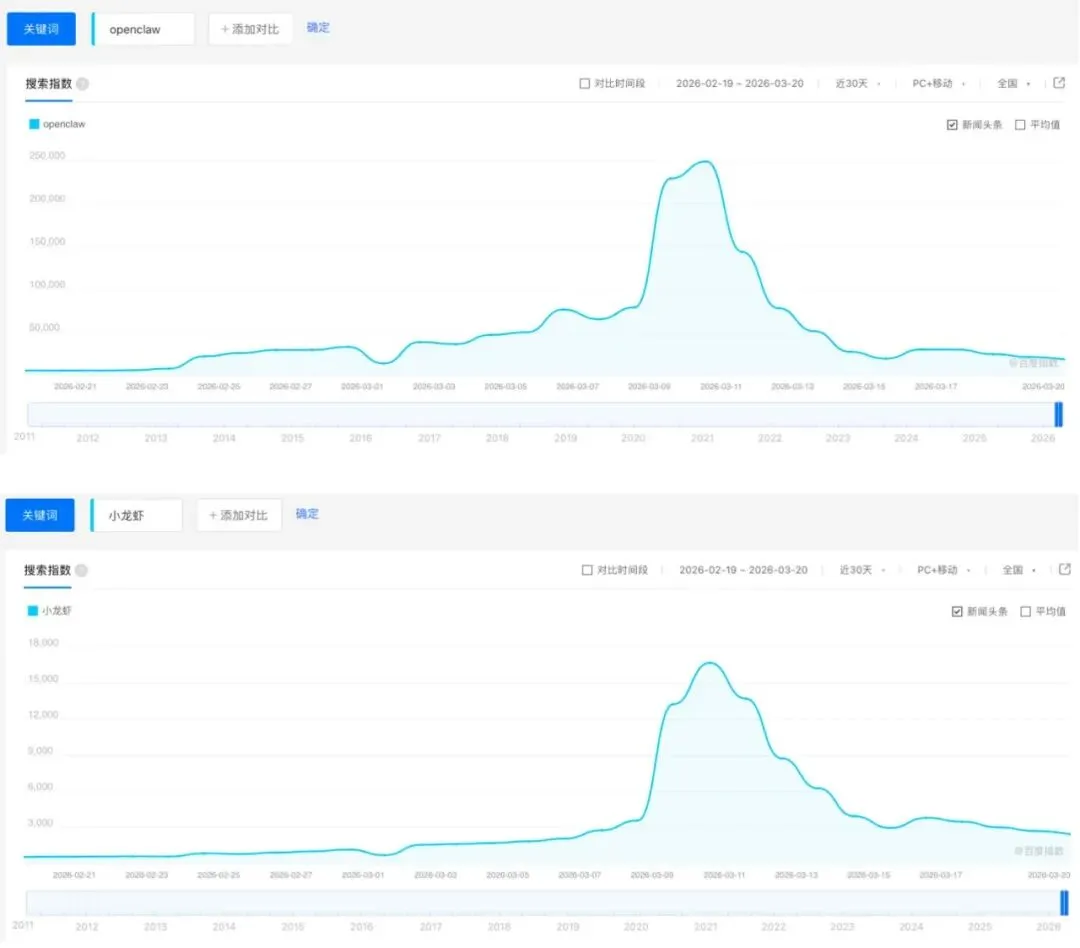Viewport: 1080px width, 948px height.
Task: Toggle 小龙虾 legend color square
Action: [x=32, y=610]
